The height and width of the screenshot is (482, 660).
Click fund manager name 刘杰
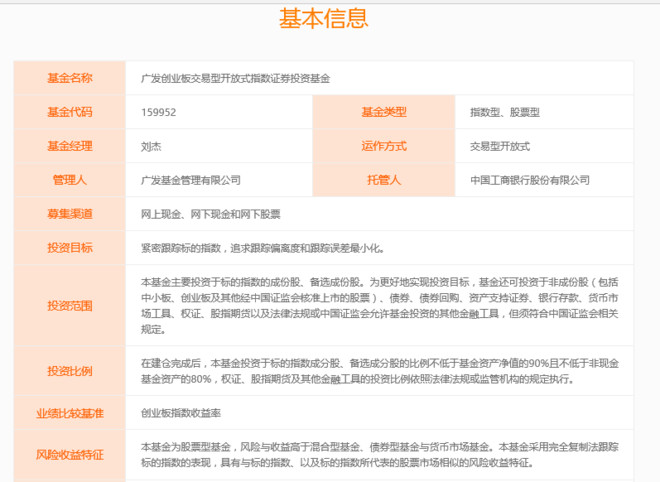point(151,146)
